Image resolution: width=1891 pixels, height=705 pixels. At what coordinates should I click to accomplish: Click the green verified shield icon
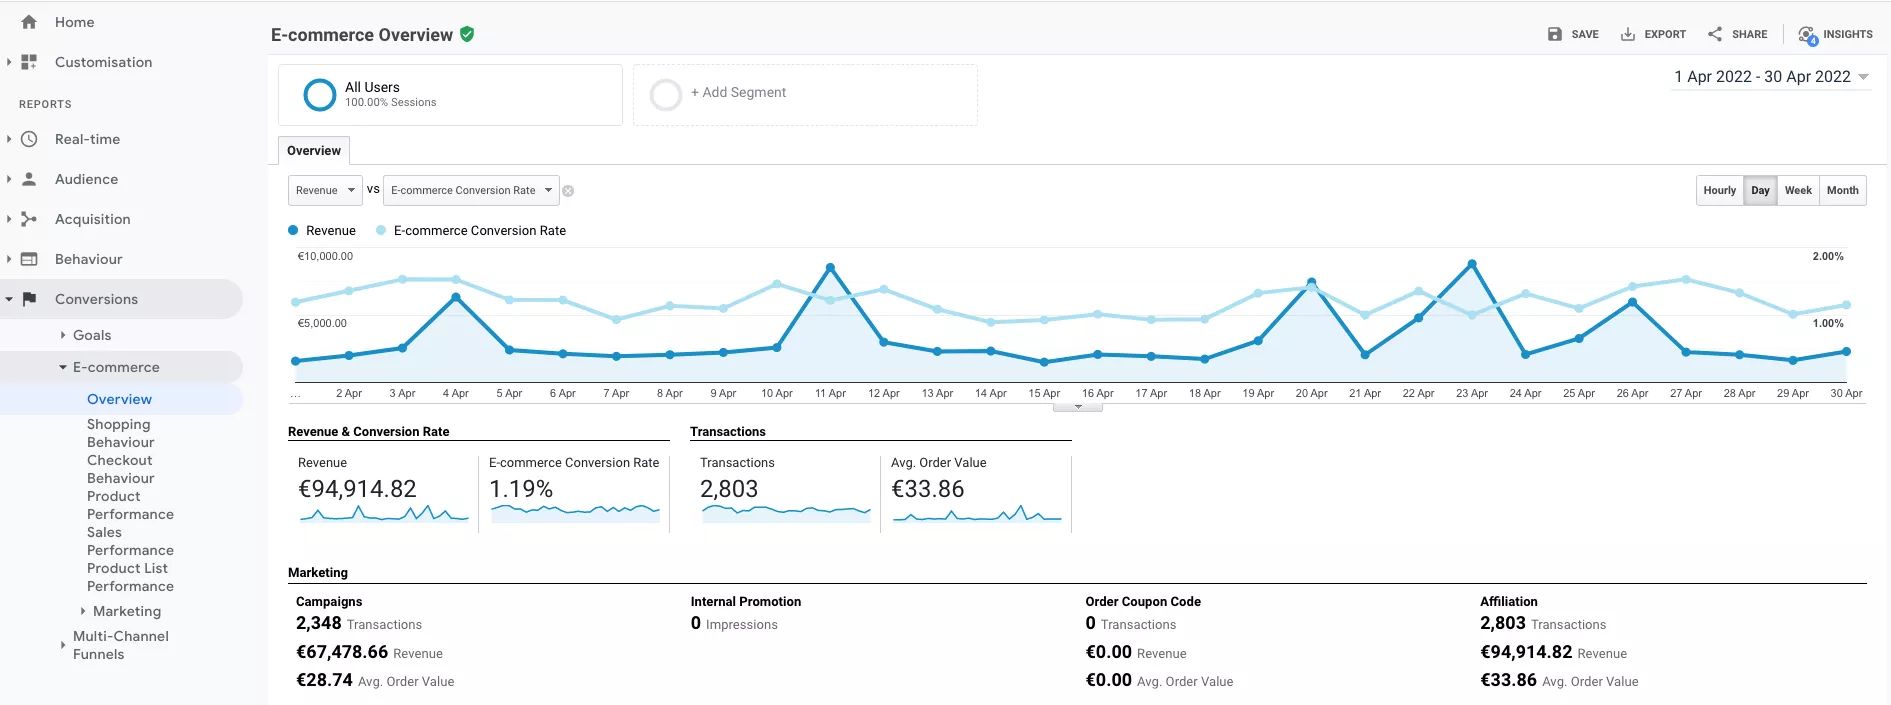467,34
